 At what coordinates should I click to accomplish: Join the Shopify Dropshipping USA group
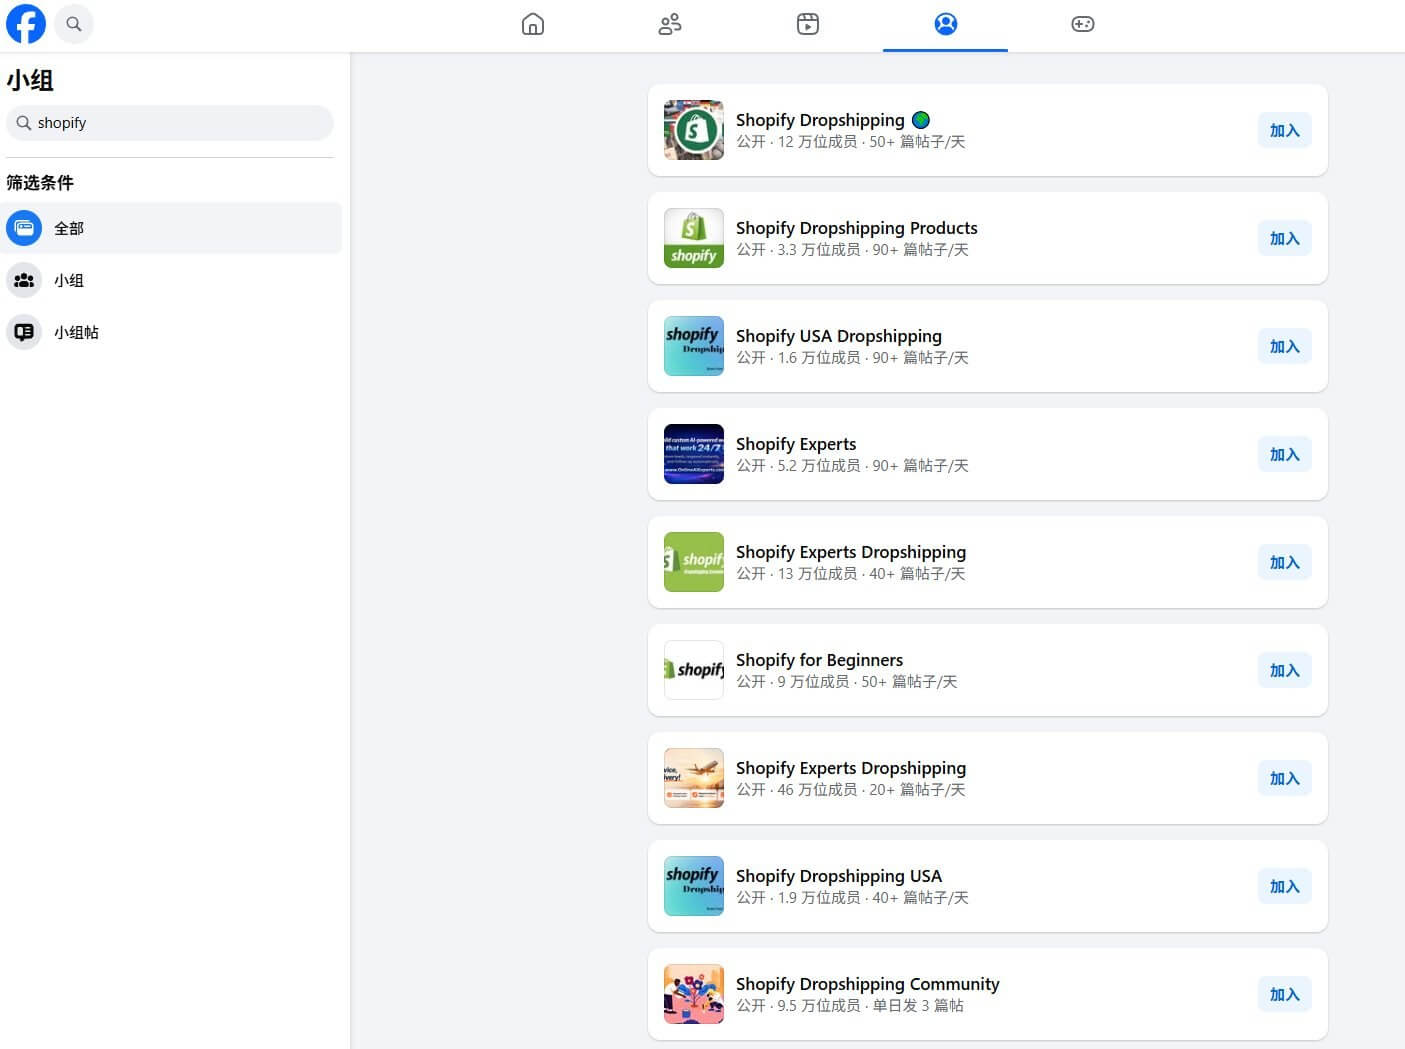click(1284, 886)
